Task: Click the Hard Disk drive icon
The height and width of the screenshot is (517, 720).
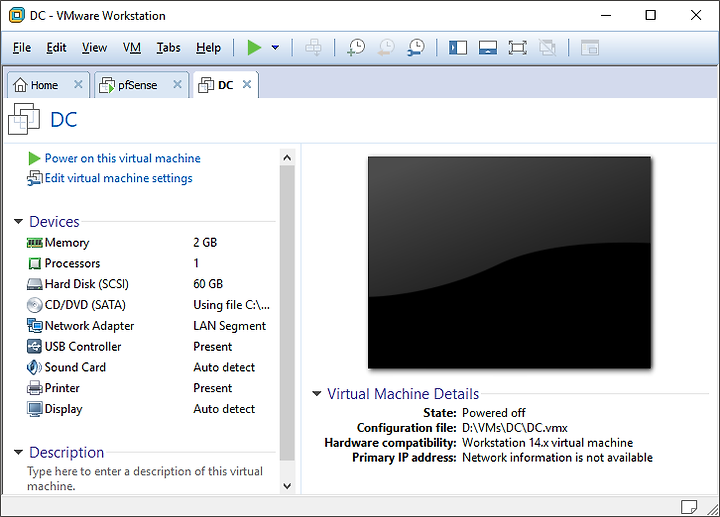Action: coord(34,284)
